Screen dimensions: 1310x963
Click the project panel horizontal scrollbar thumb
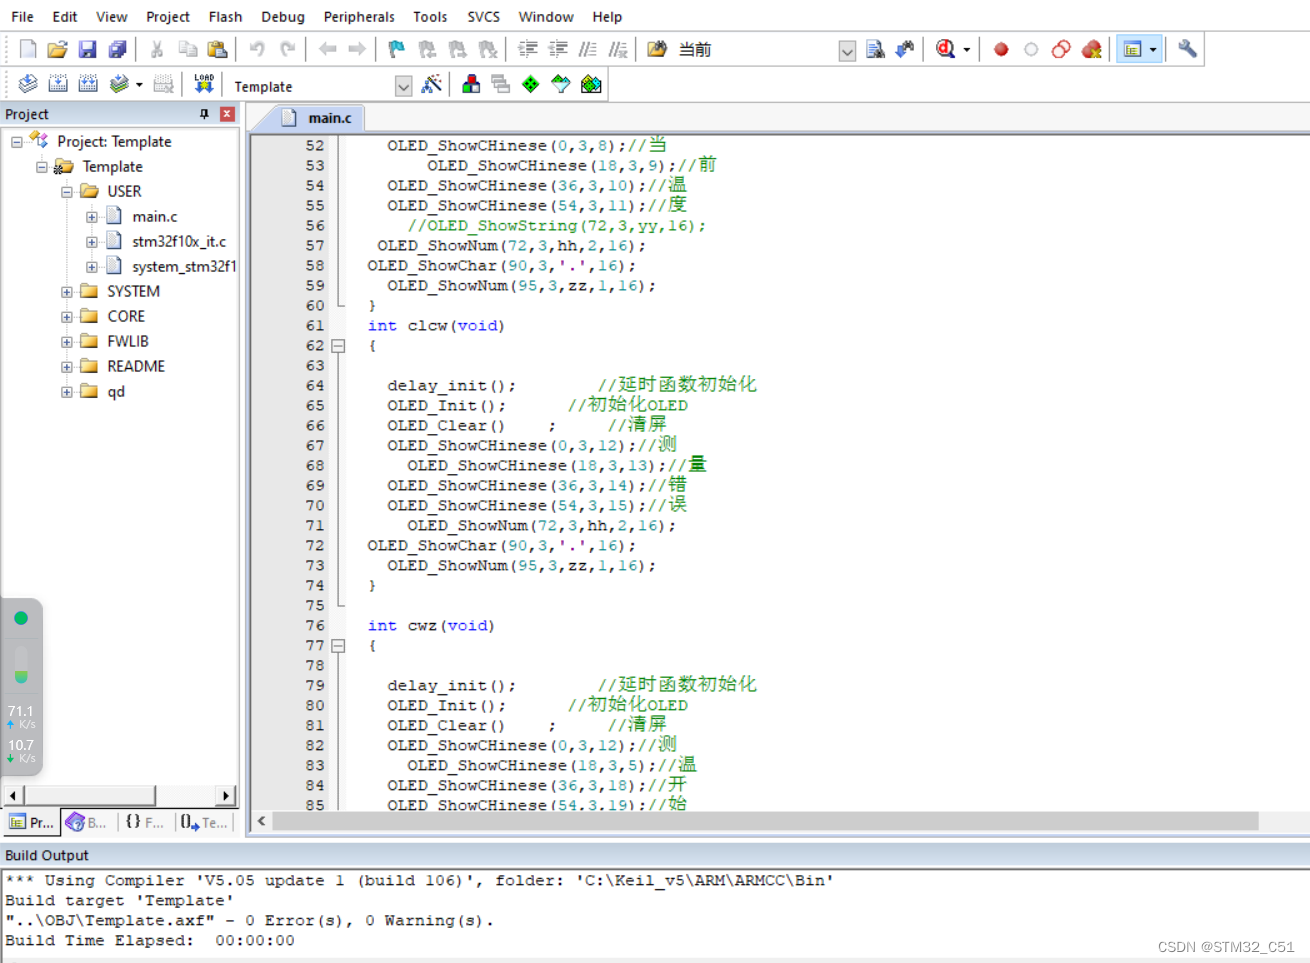(89, 795)
